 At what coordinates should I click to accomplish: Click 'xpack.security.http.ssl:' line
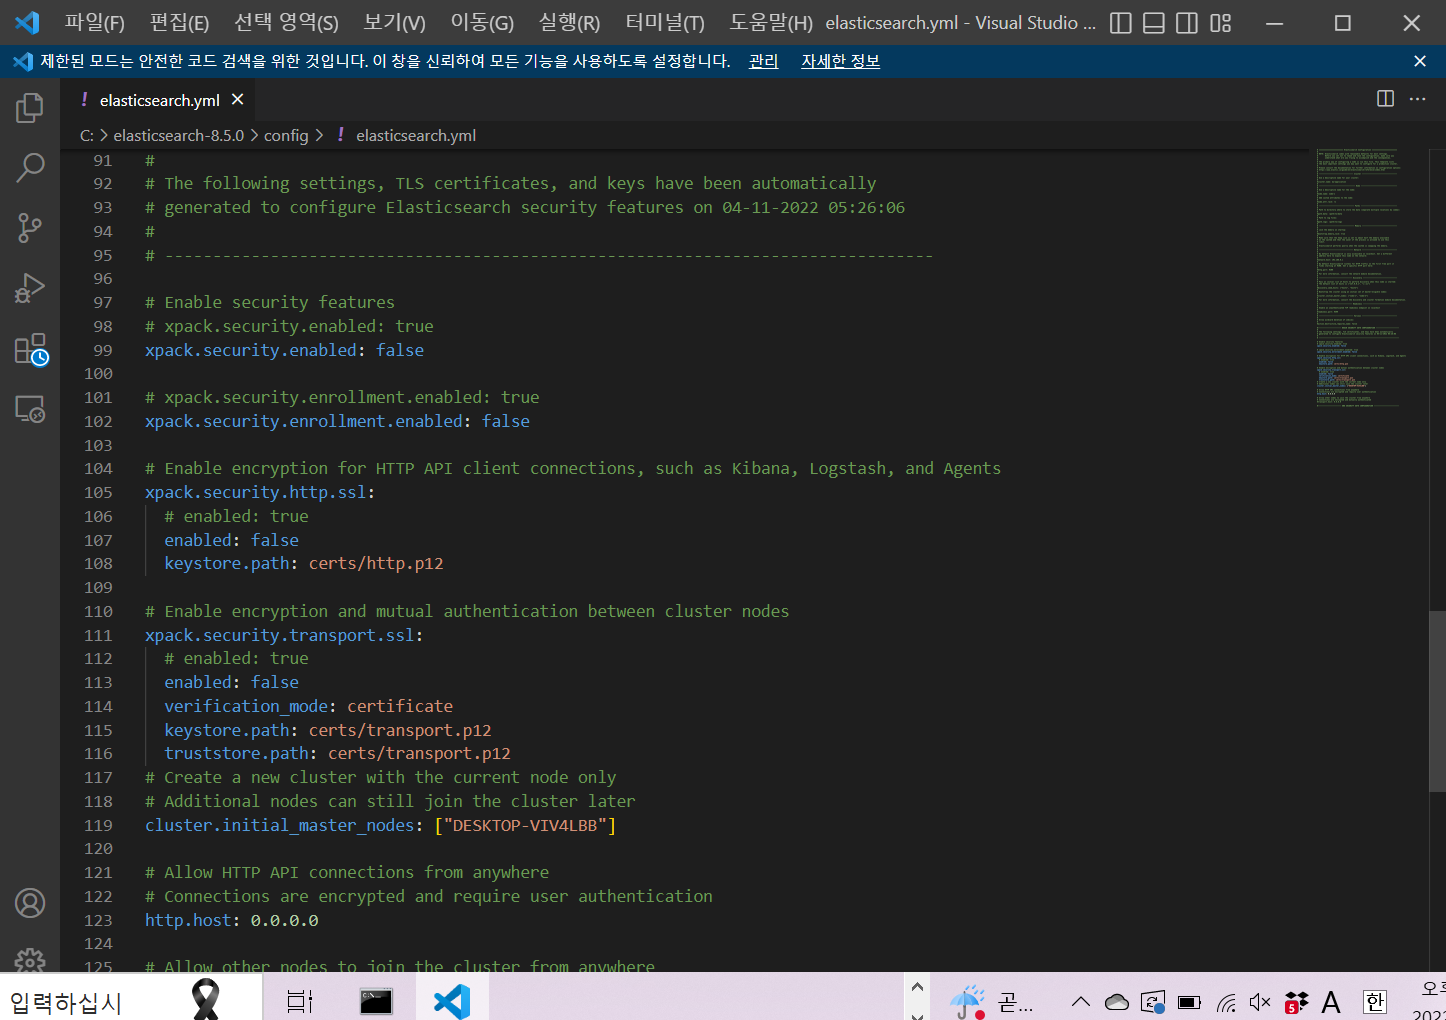point(260,492)
